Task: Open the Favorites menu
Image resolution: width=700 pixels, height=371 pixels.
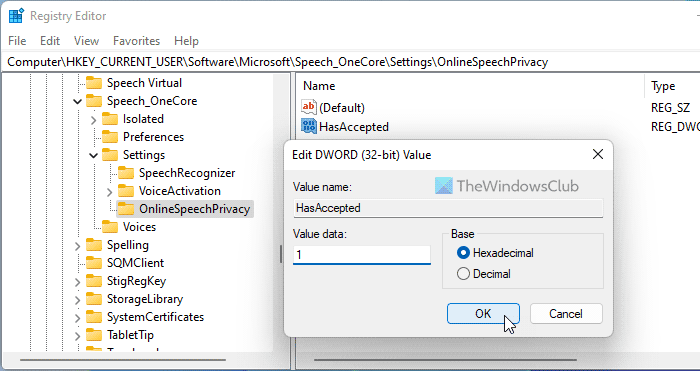Action: (136, 41)
